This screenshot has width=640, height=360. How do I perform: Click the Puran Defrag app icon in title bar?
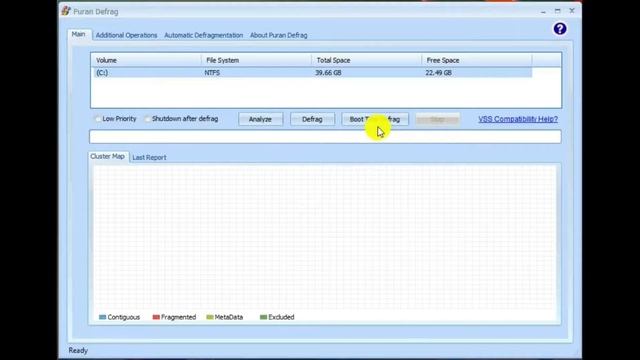coord(66,11)
